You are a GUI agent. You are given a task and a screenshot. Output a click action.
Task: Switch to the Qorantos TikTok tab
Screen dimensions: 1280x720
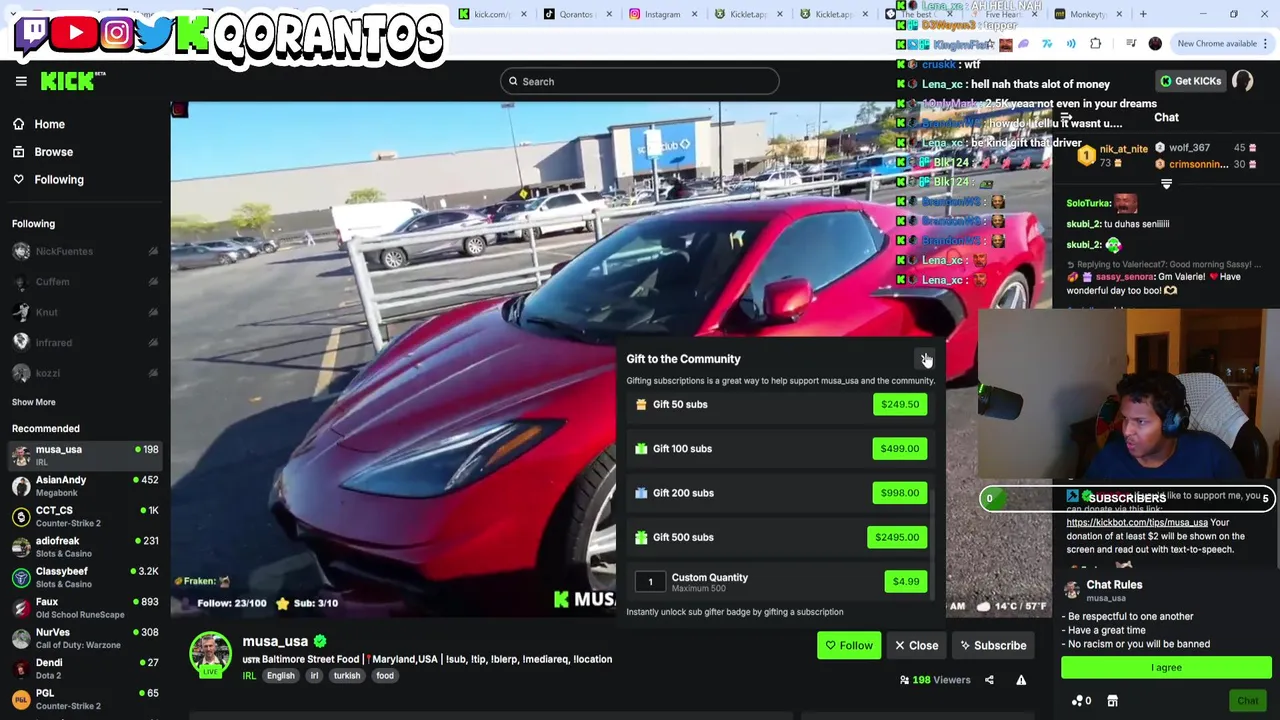pos(576,14)
